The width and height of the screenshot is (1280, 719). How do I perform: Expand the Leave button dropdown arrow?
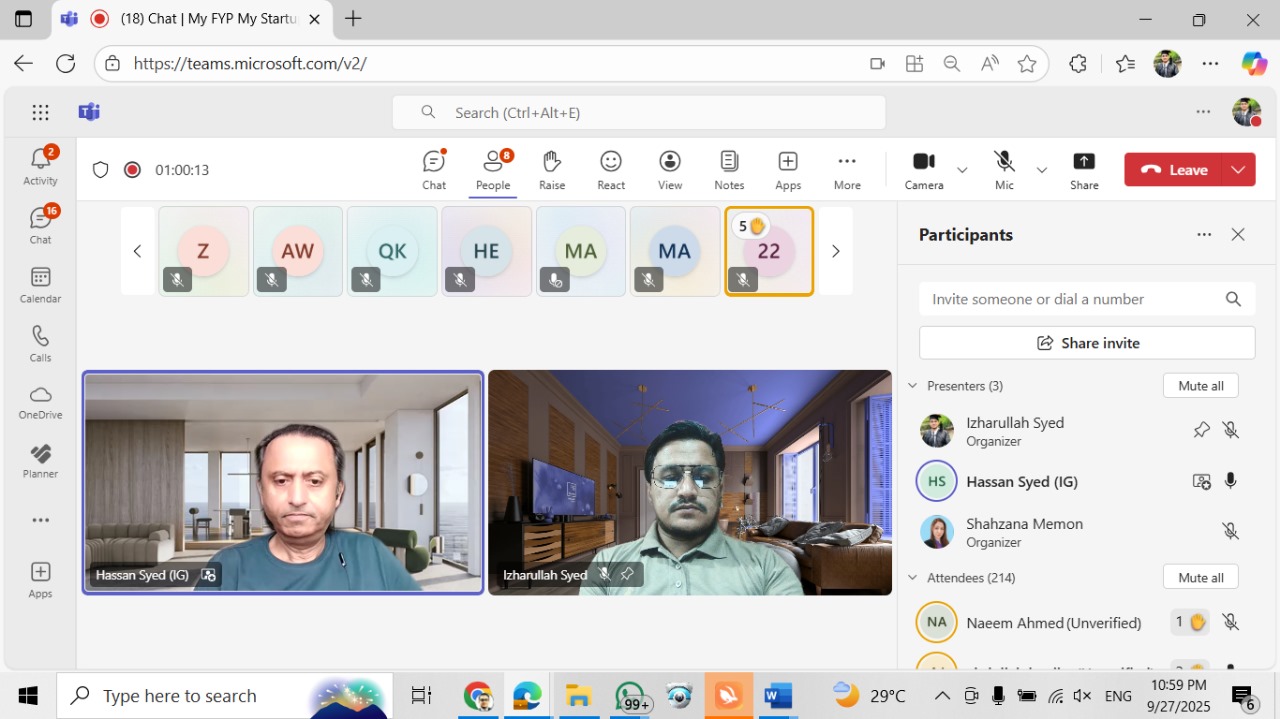click(1238, 170)
